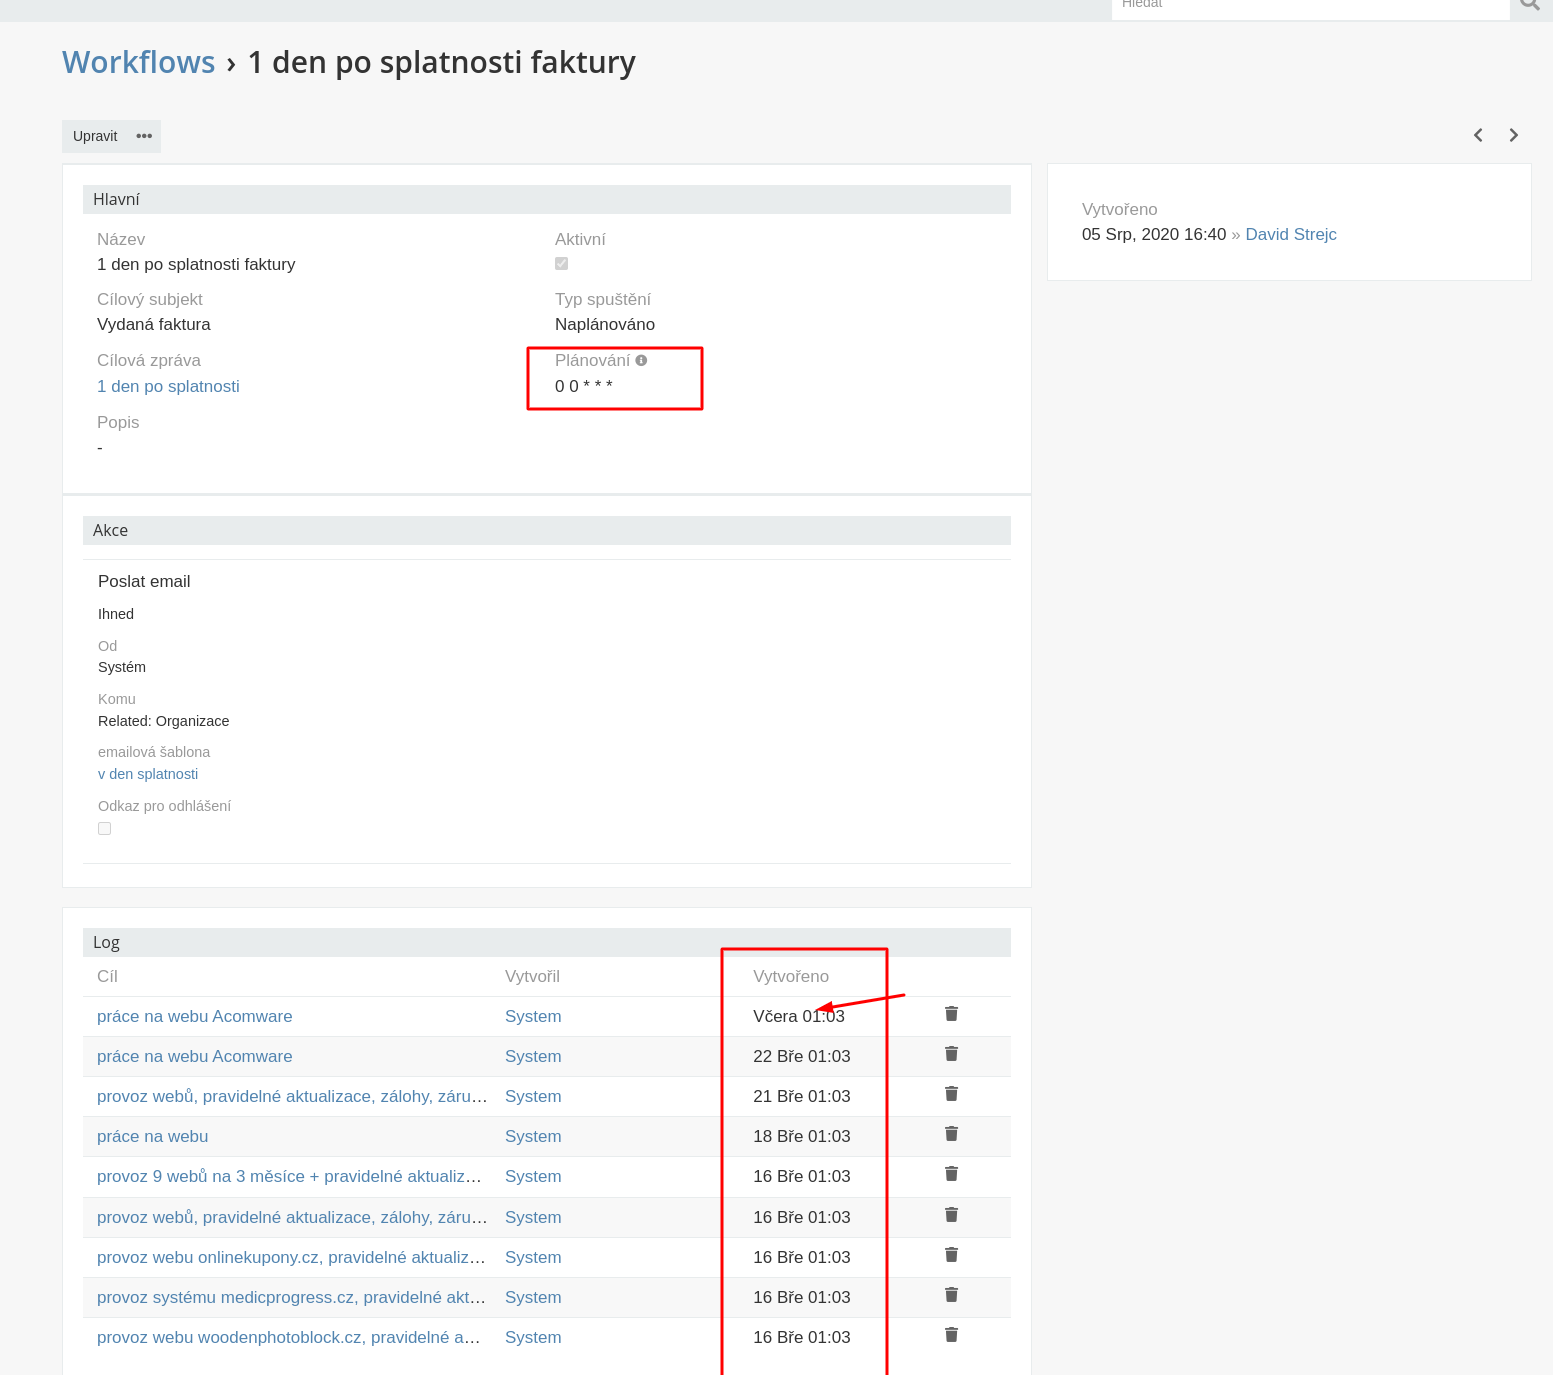Toggle the Aktivní checkbox
The height and width of the screenshot is (1375, 1553).
point(561,264)
